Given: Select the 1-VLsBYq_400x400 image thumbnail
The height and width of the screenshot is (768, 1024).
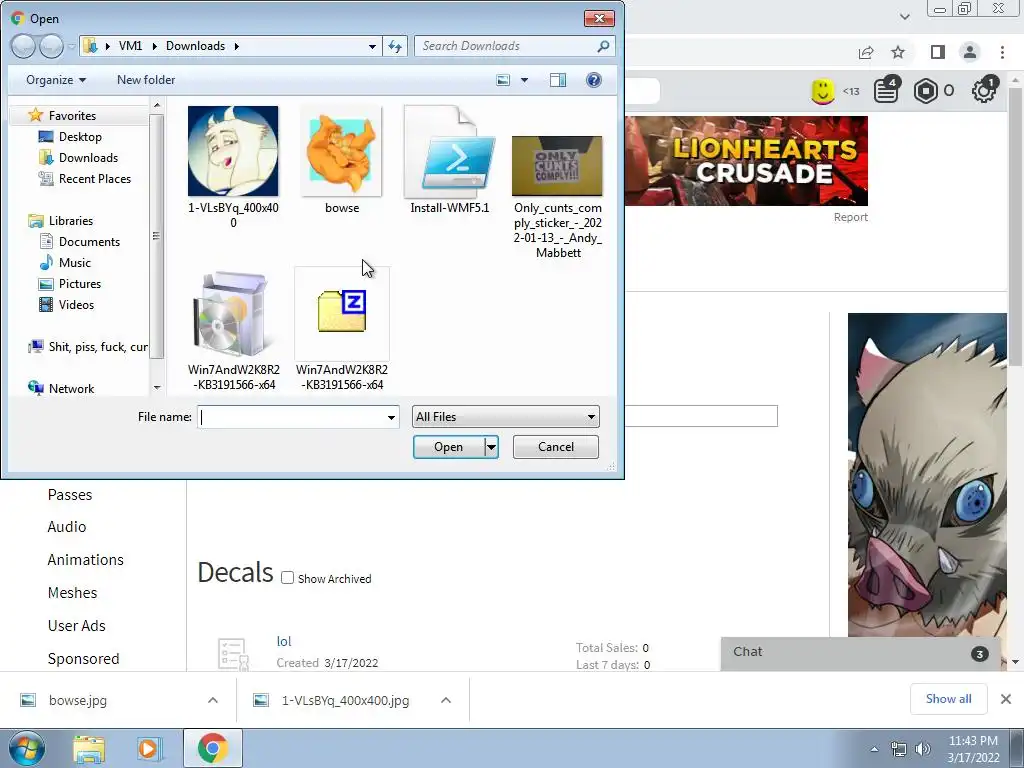Looking at the screenshot, I should pyautogui.click(x=233, y=151).
